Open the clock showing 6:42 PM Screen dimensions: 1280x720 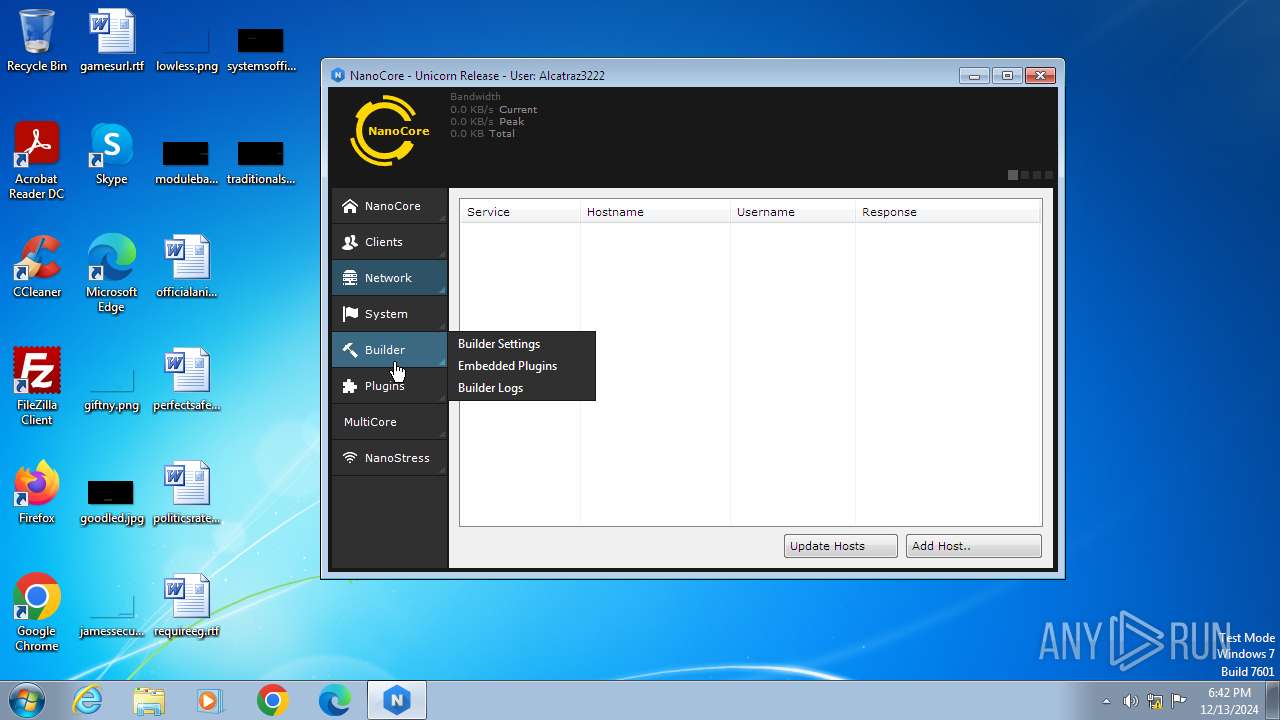(1229, 701)
